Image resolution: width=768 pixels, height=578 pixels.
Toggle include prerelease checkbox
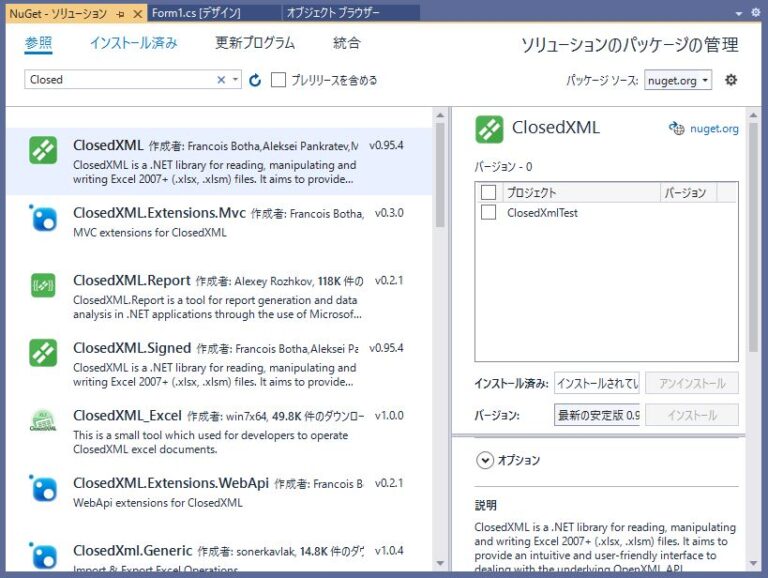[278, 80]
